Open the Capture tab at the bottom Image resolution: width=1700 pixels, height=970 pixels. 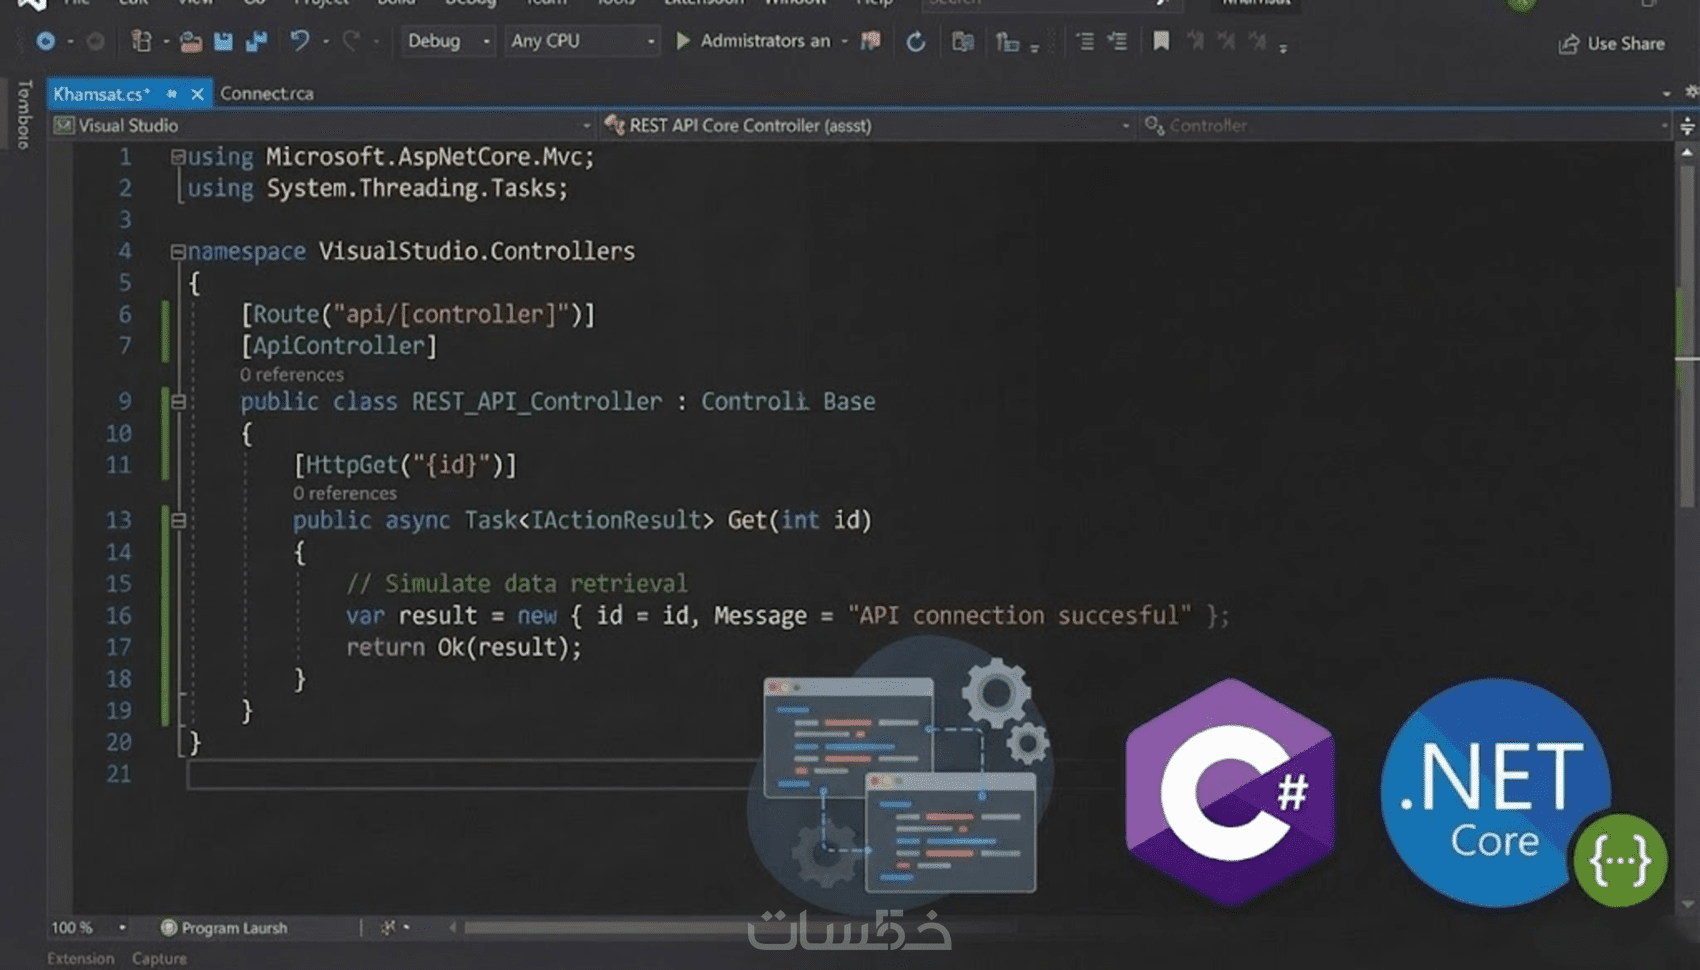159,958
